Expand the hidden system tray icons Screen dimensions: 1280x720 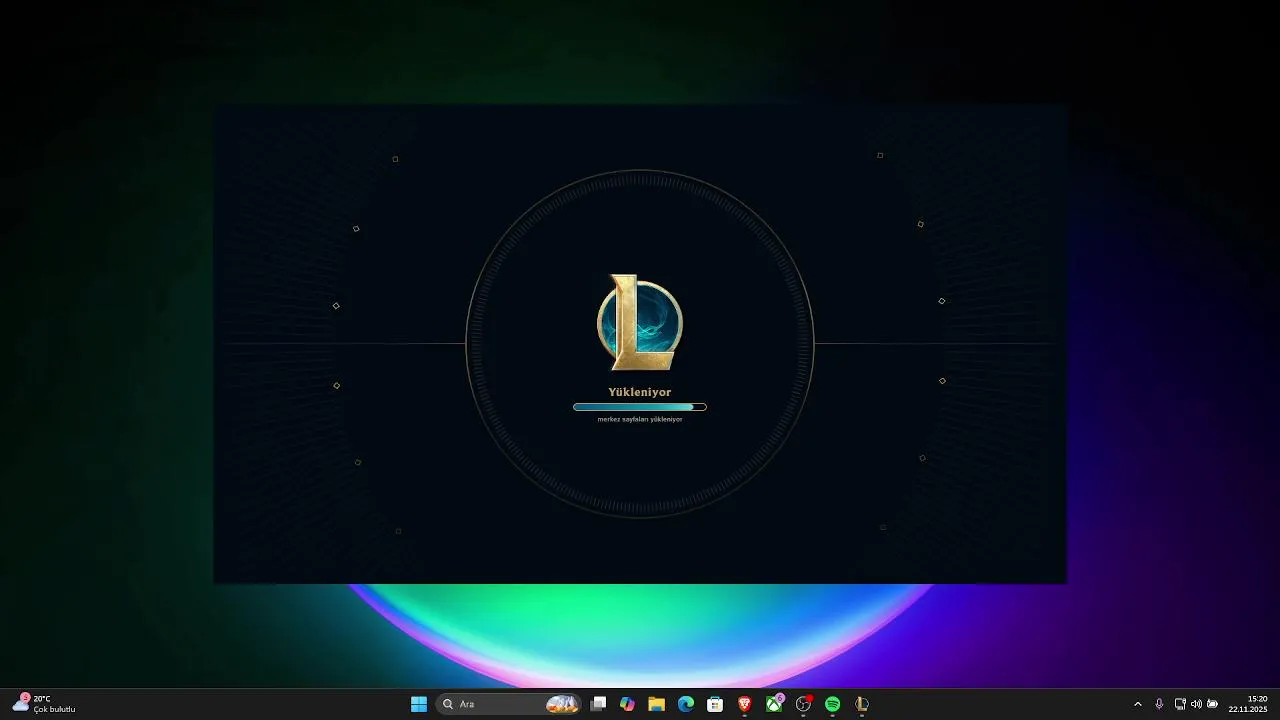1137,704
